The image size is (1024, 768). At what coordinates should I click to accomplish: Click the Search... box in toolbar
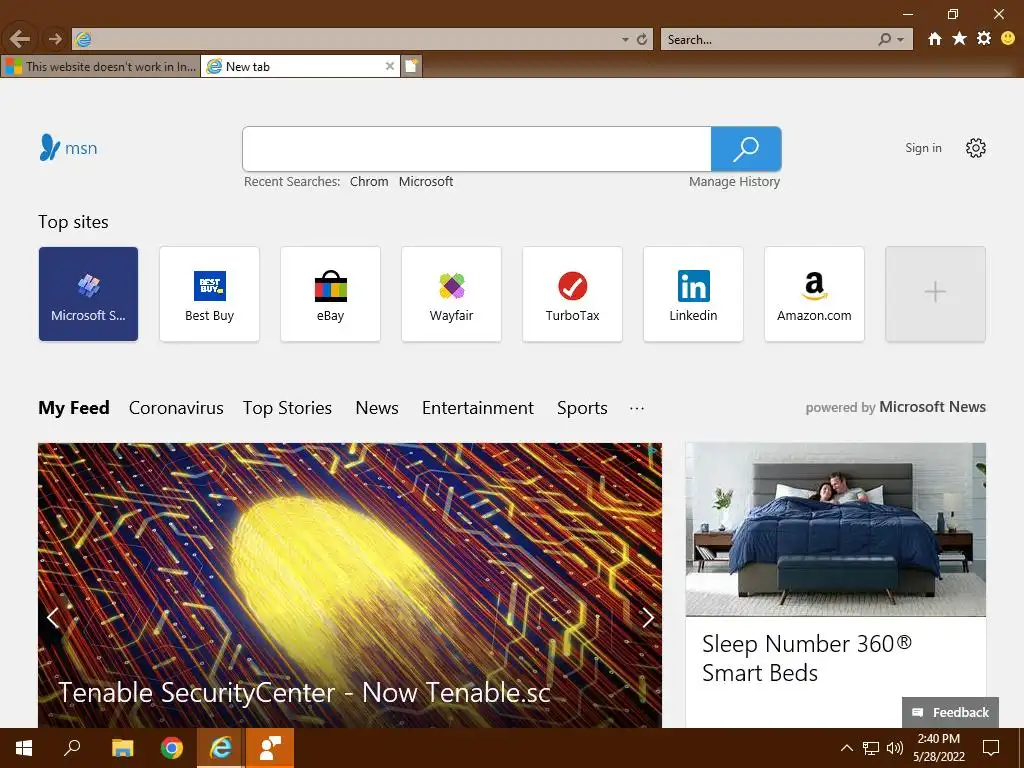point(767,40)
